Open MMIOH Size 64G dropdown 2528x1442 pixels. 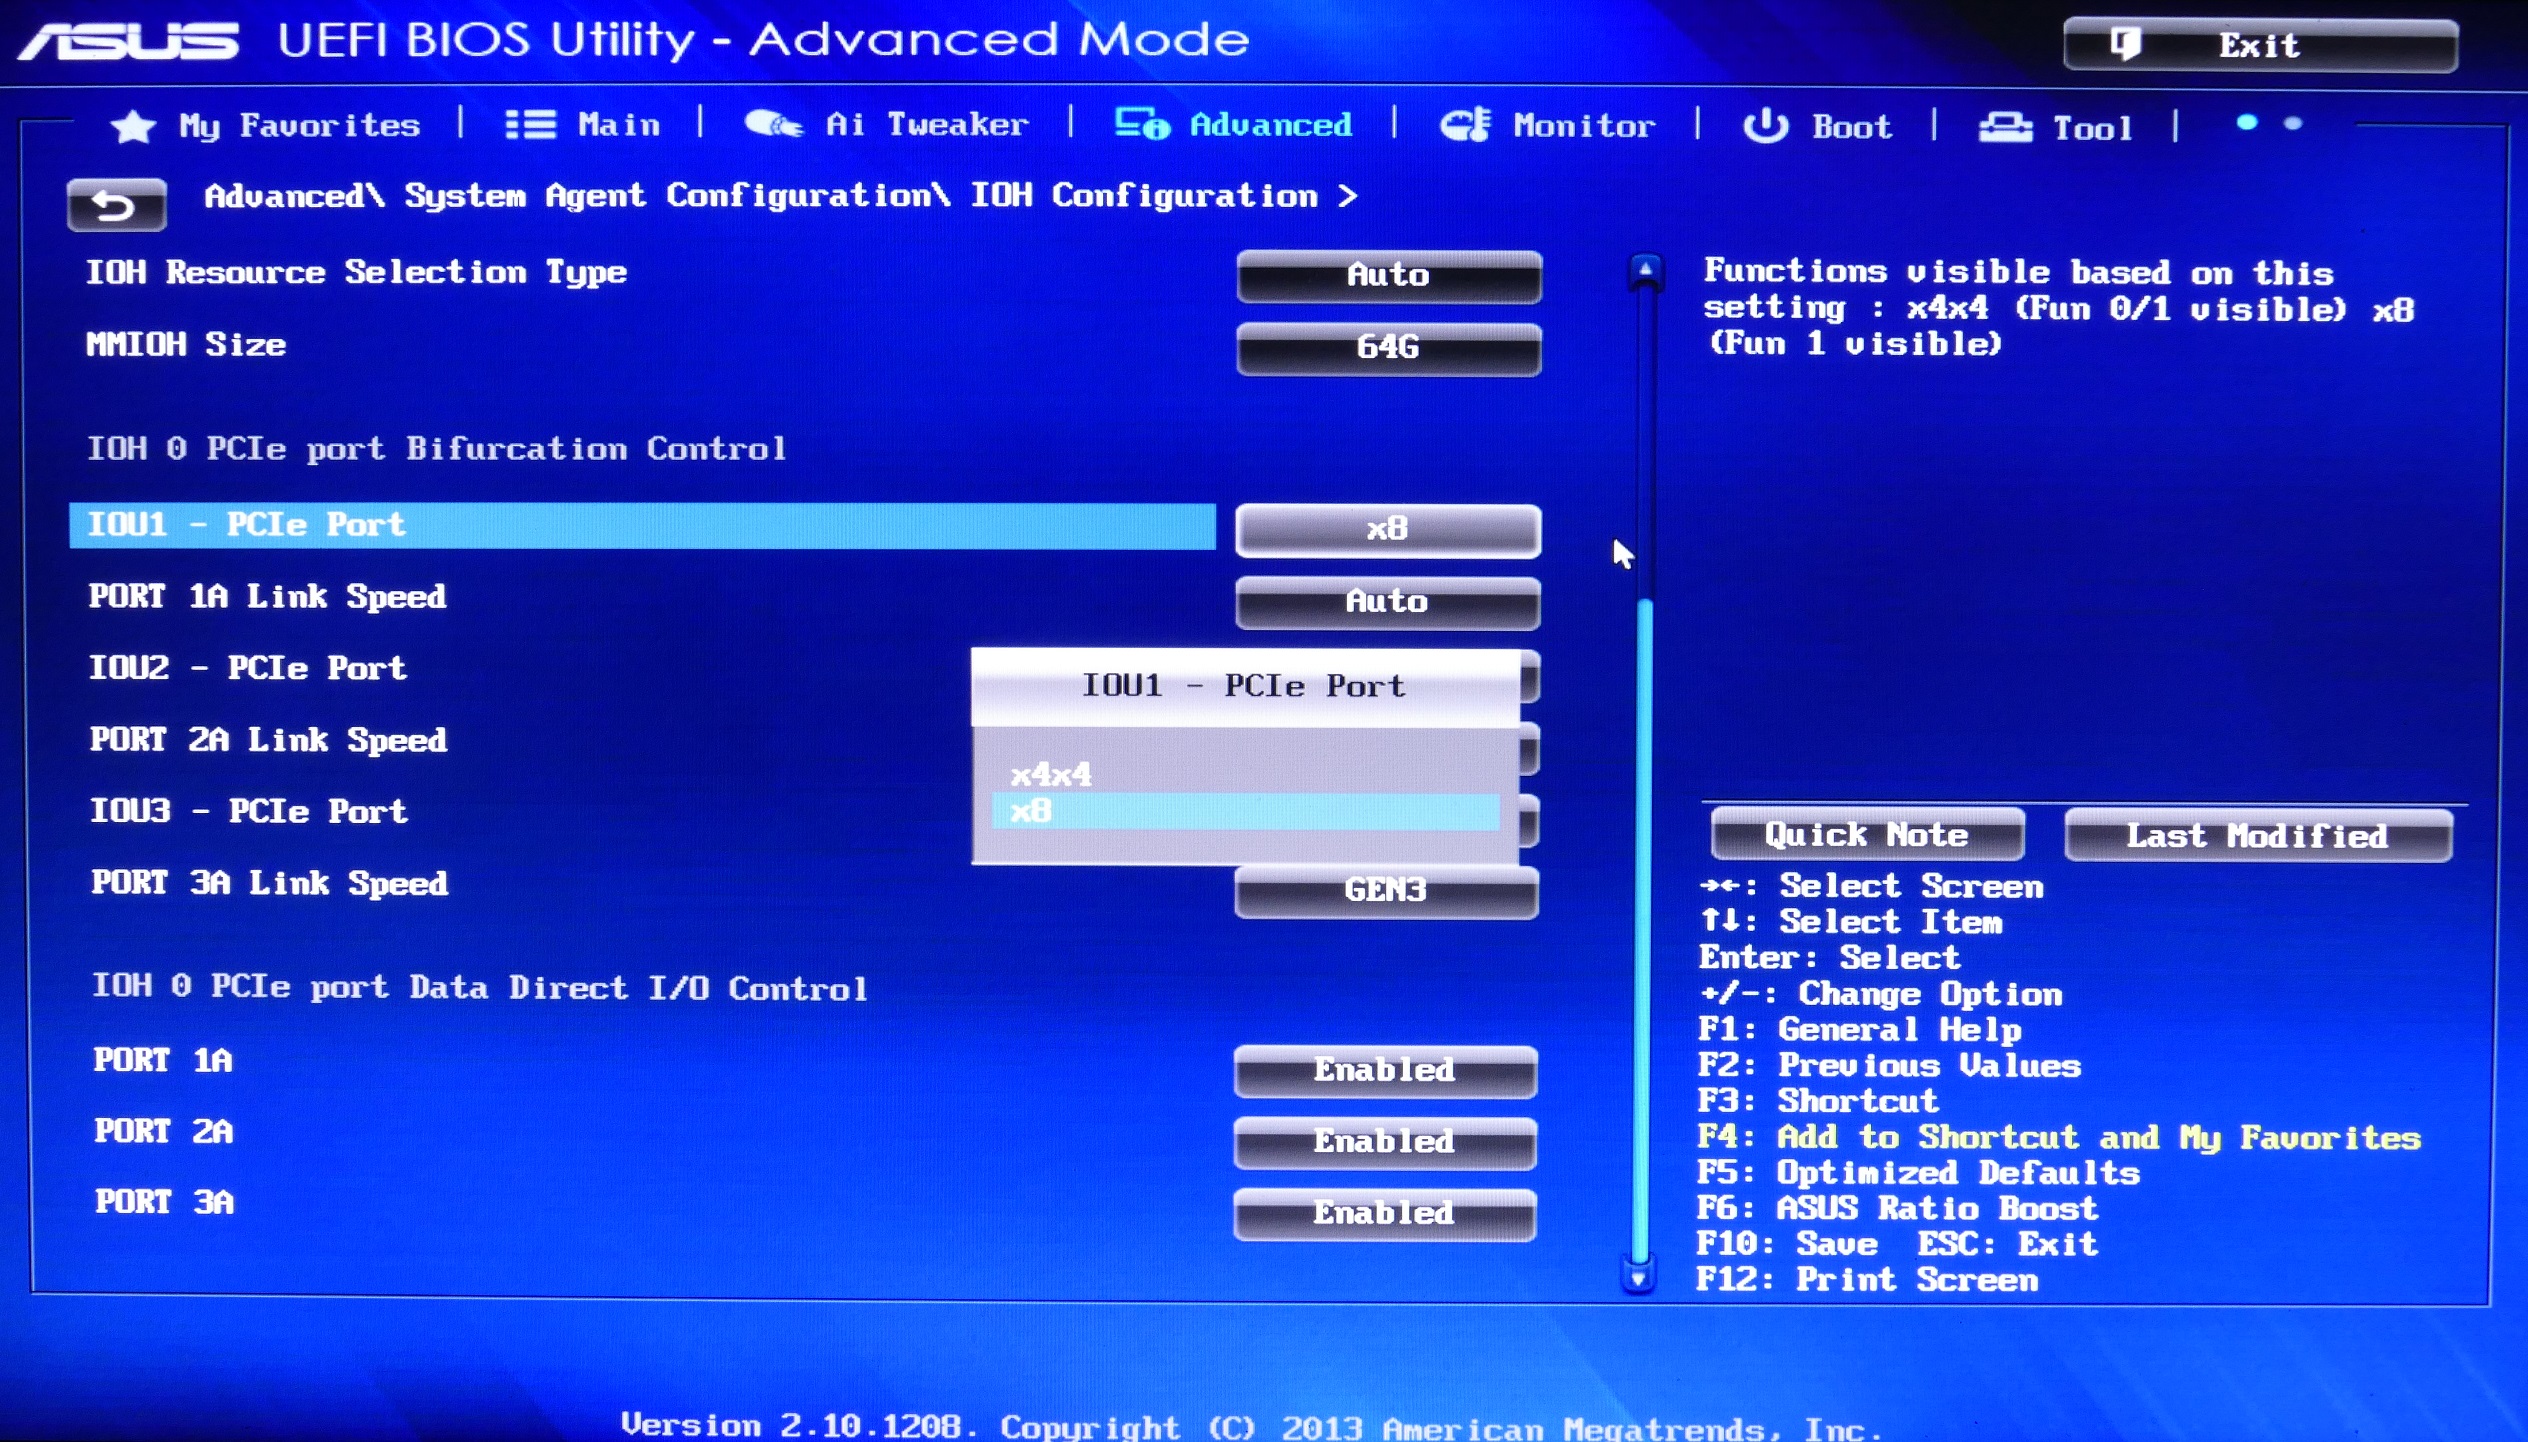[x=1389, y=348]
